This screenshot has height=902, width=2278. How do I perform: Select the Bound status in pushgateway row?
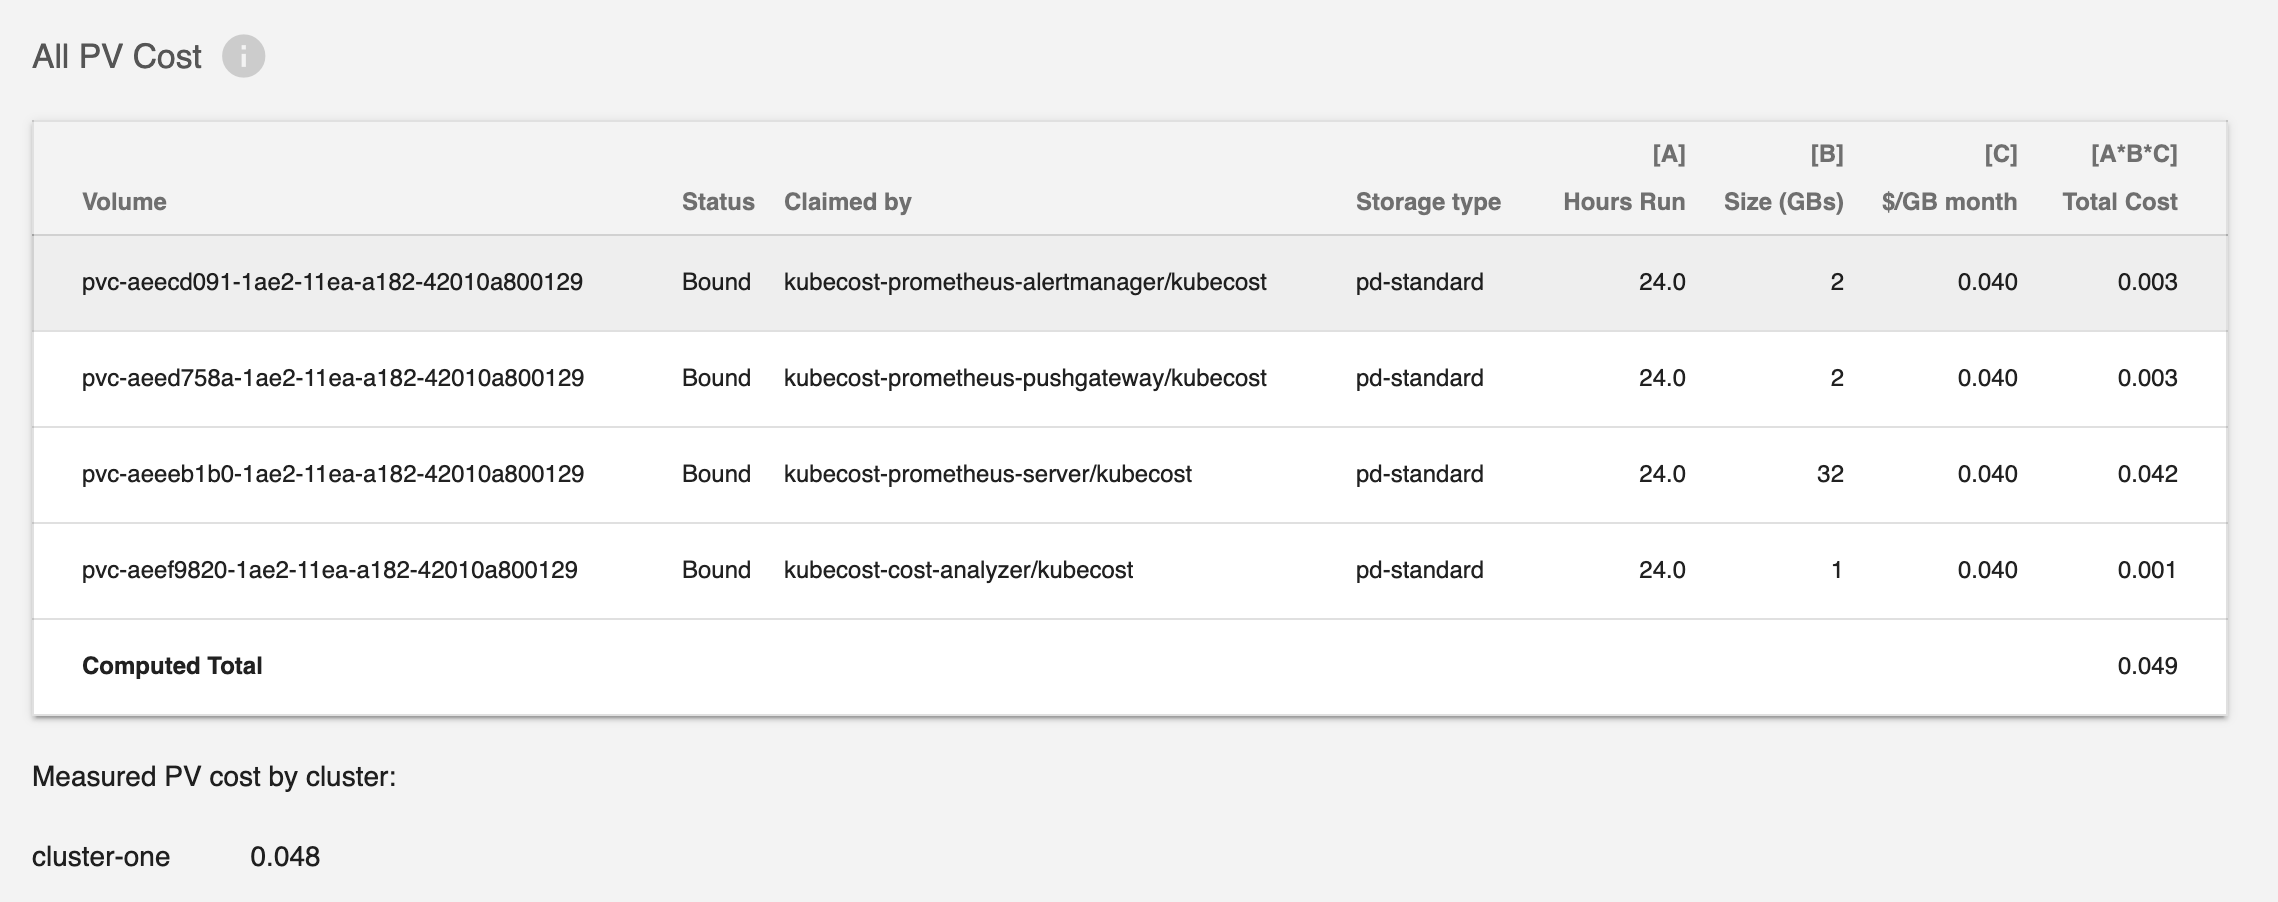click(x=716, y=378)
